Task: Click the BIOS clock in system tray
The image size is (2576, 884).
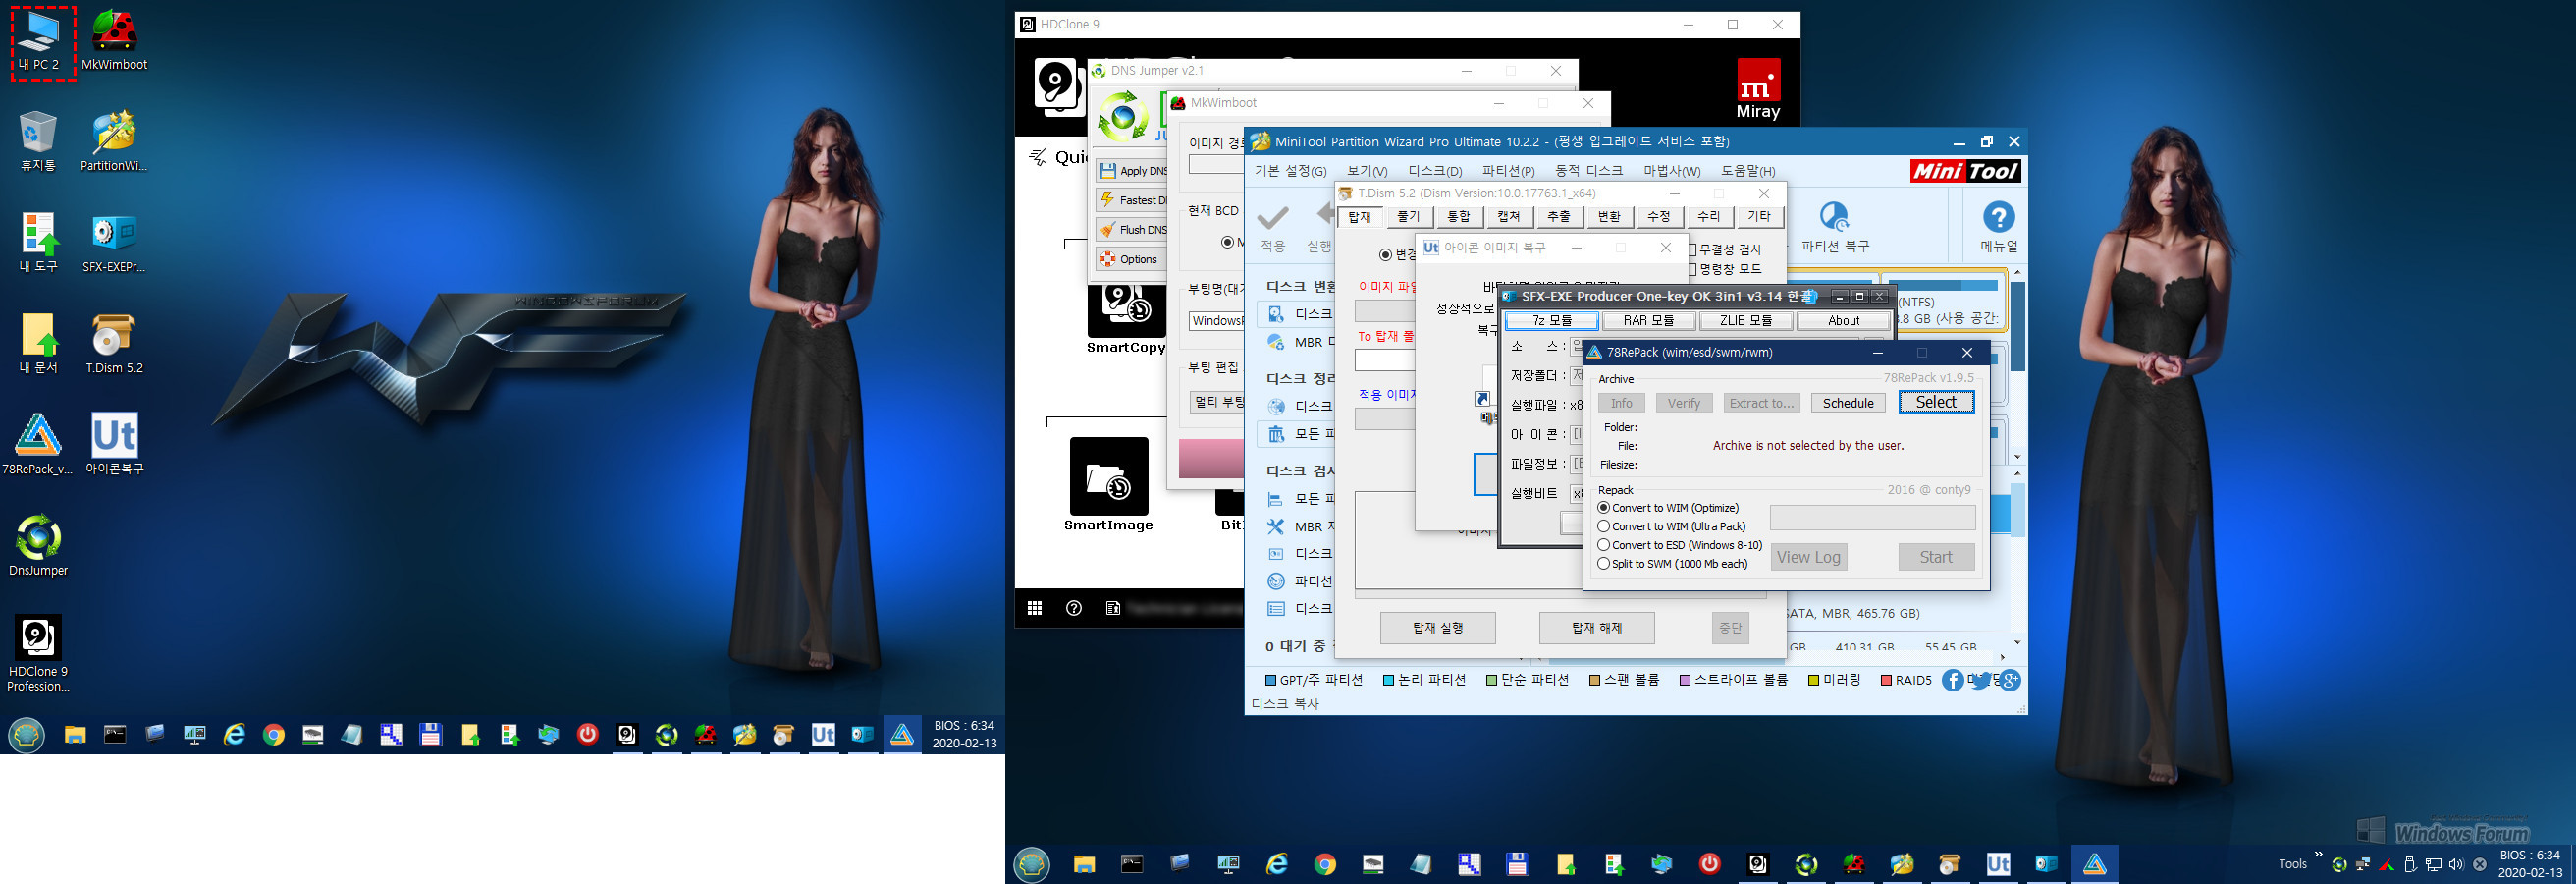Action: pyautogui.click(x=2530, y=864)
